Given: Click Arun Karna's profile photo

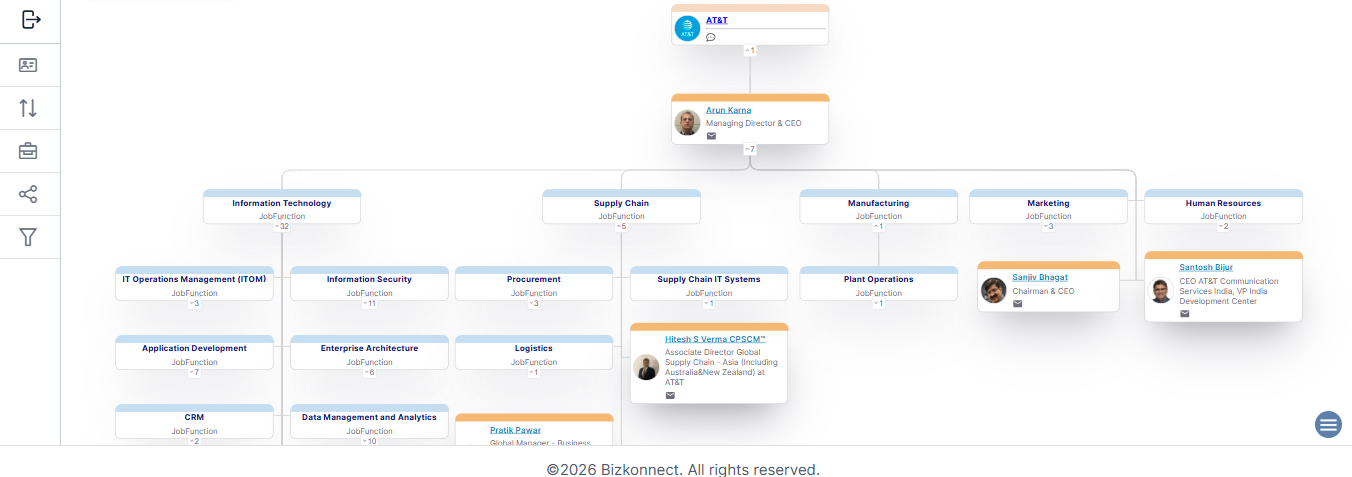Looking at the screenshot, I should coord(687,123).
